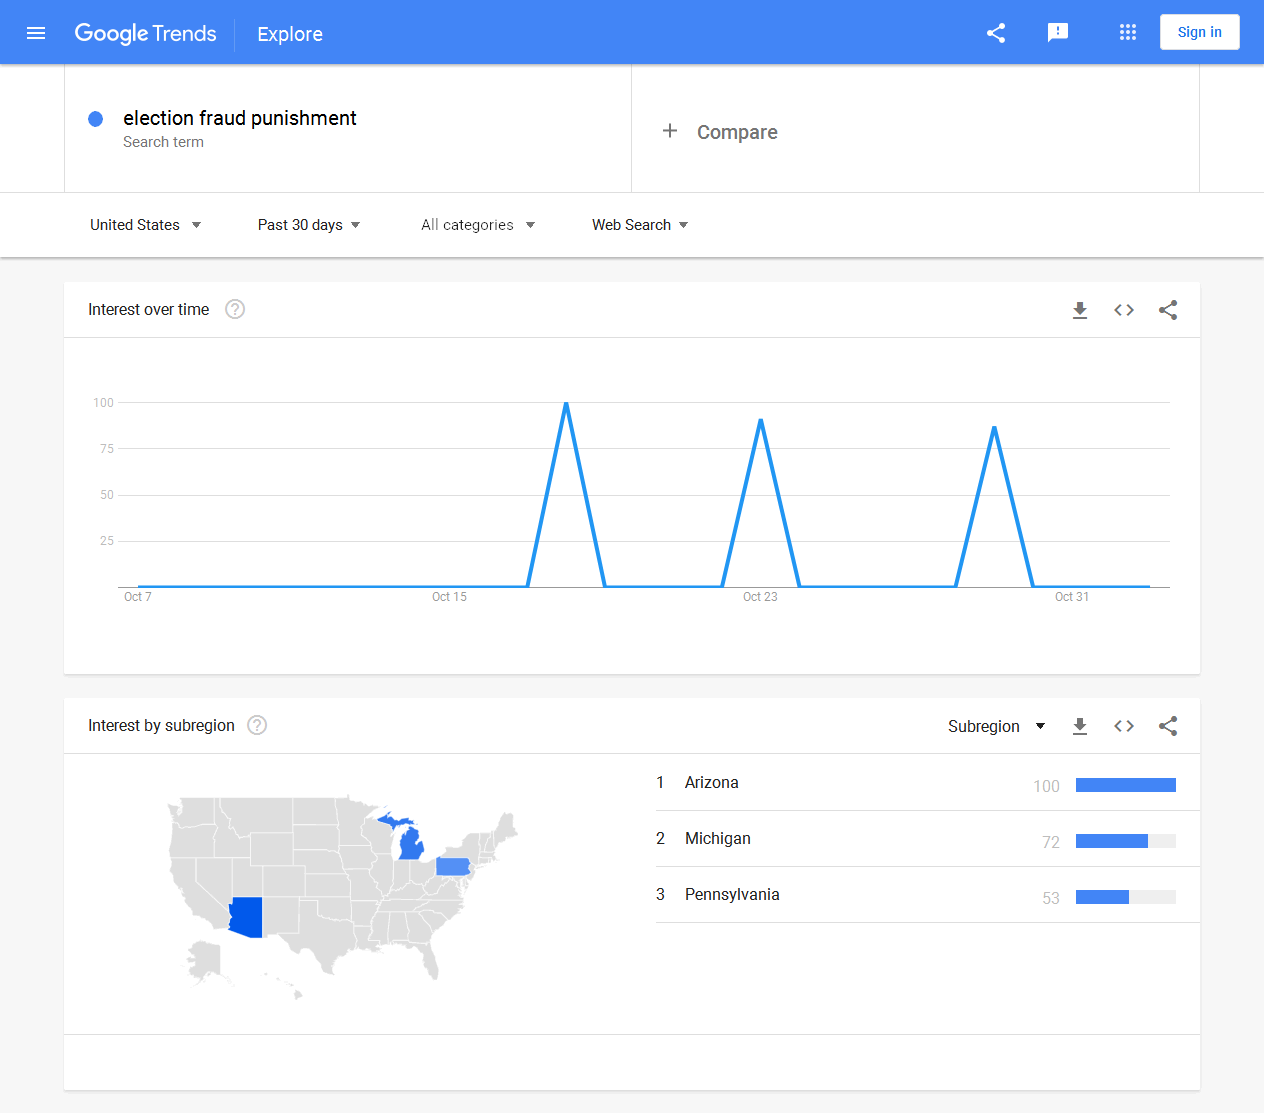Share the Interest over time chart
Image resolution: width=1264 pixels, height=1113 pixels.
[x=1168, y=310]
